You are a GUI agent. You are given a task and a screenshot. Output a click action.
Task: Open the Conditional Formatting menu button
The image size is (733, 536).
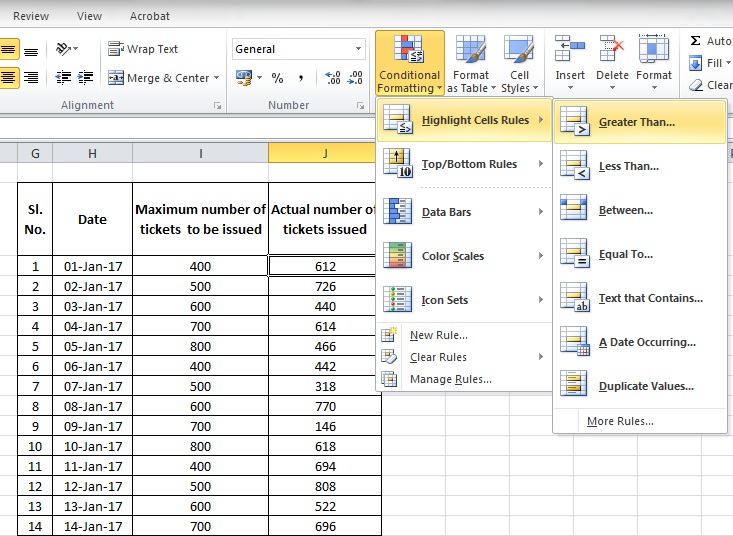(x=410, y=64)
